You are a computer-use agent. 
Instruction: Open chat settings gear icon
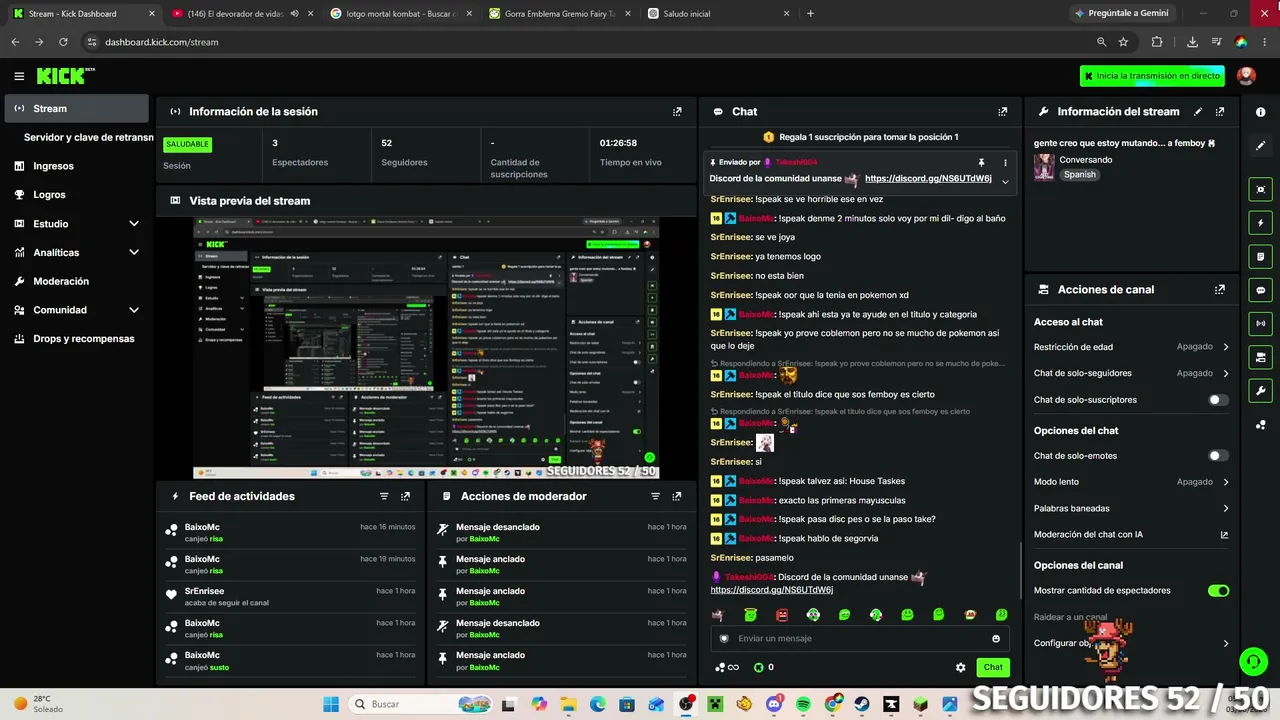(961, 667)
